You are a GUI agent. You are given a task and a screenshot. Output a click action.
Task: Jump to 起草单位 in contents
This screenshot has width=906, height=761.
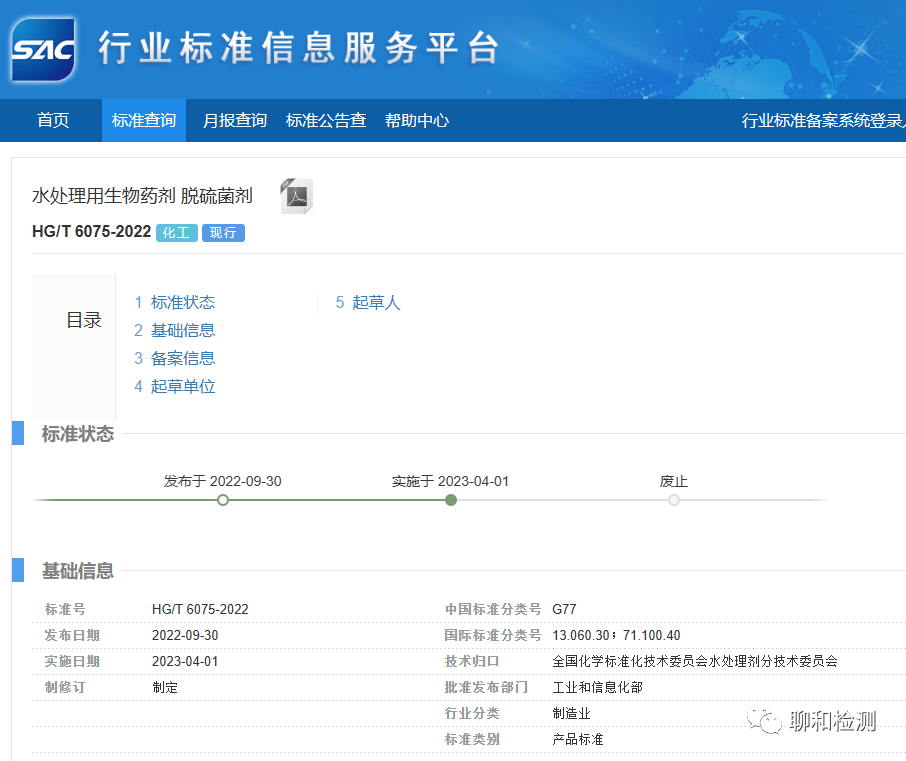(182, 386)
